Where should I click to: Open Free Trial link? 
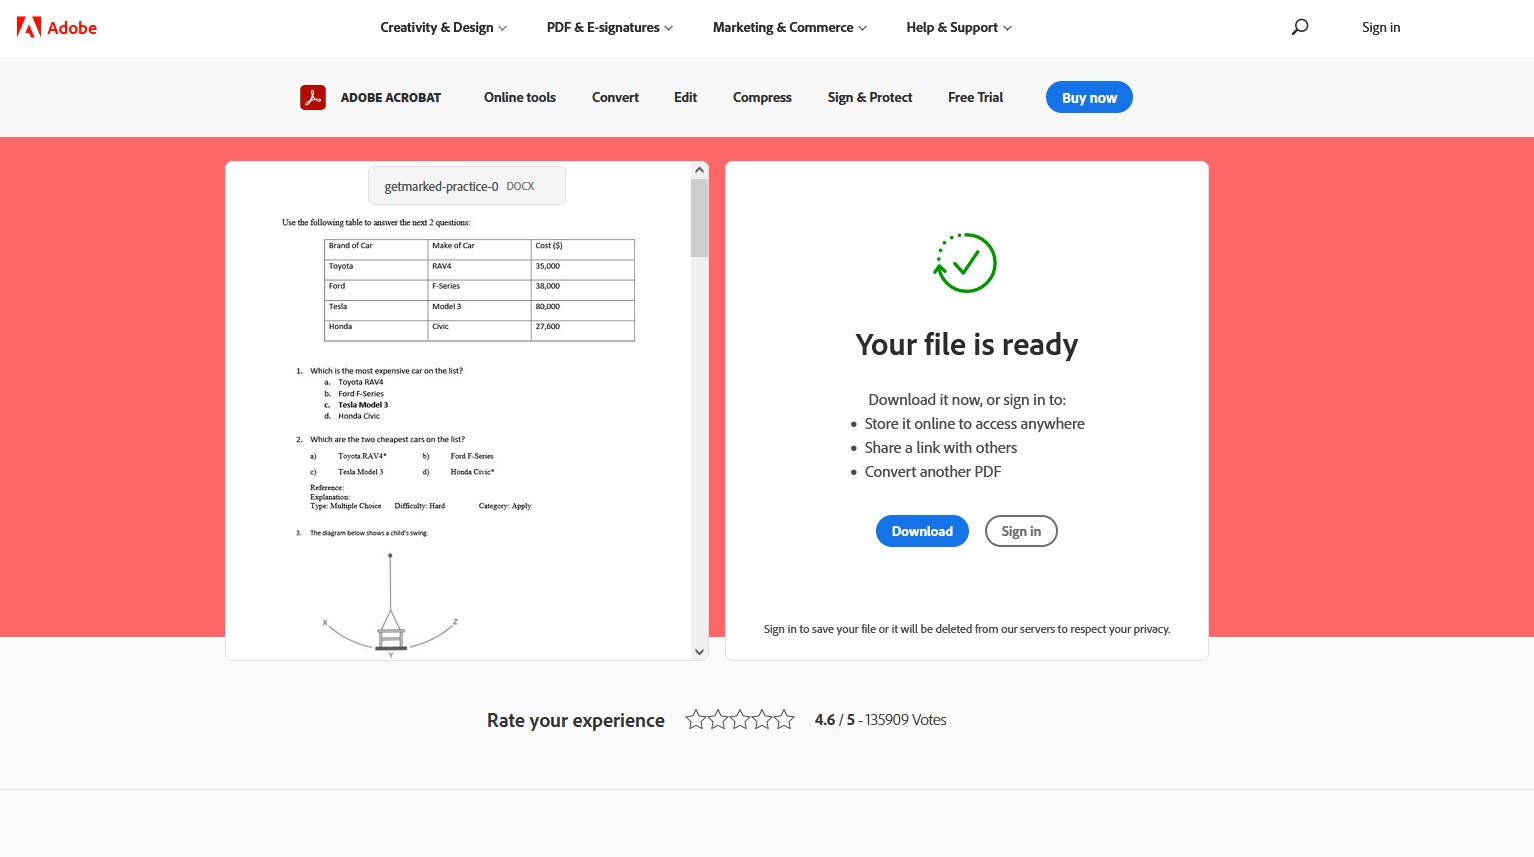(975, 97)
